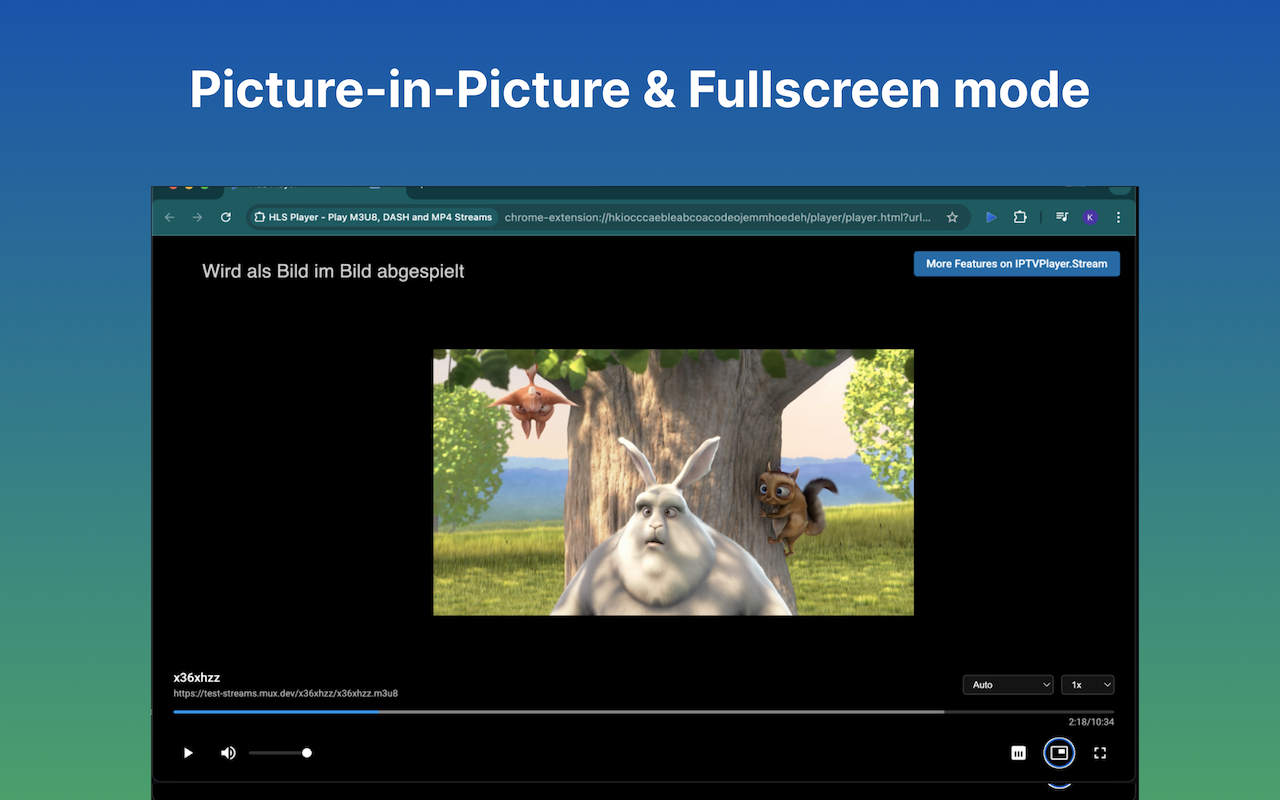Open the playlist panel icon
The height and width of the screenshot is (800, 1280).
point(1018,753)
